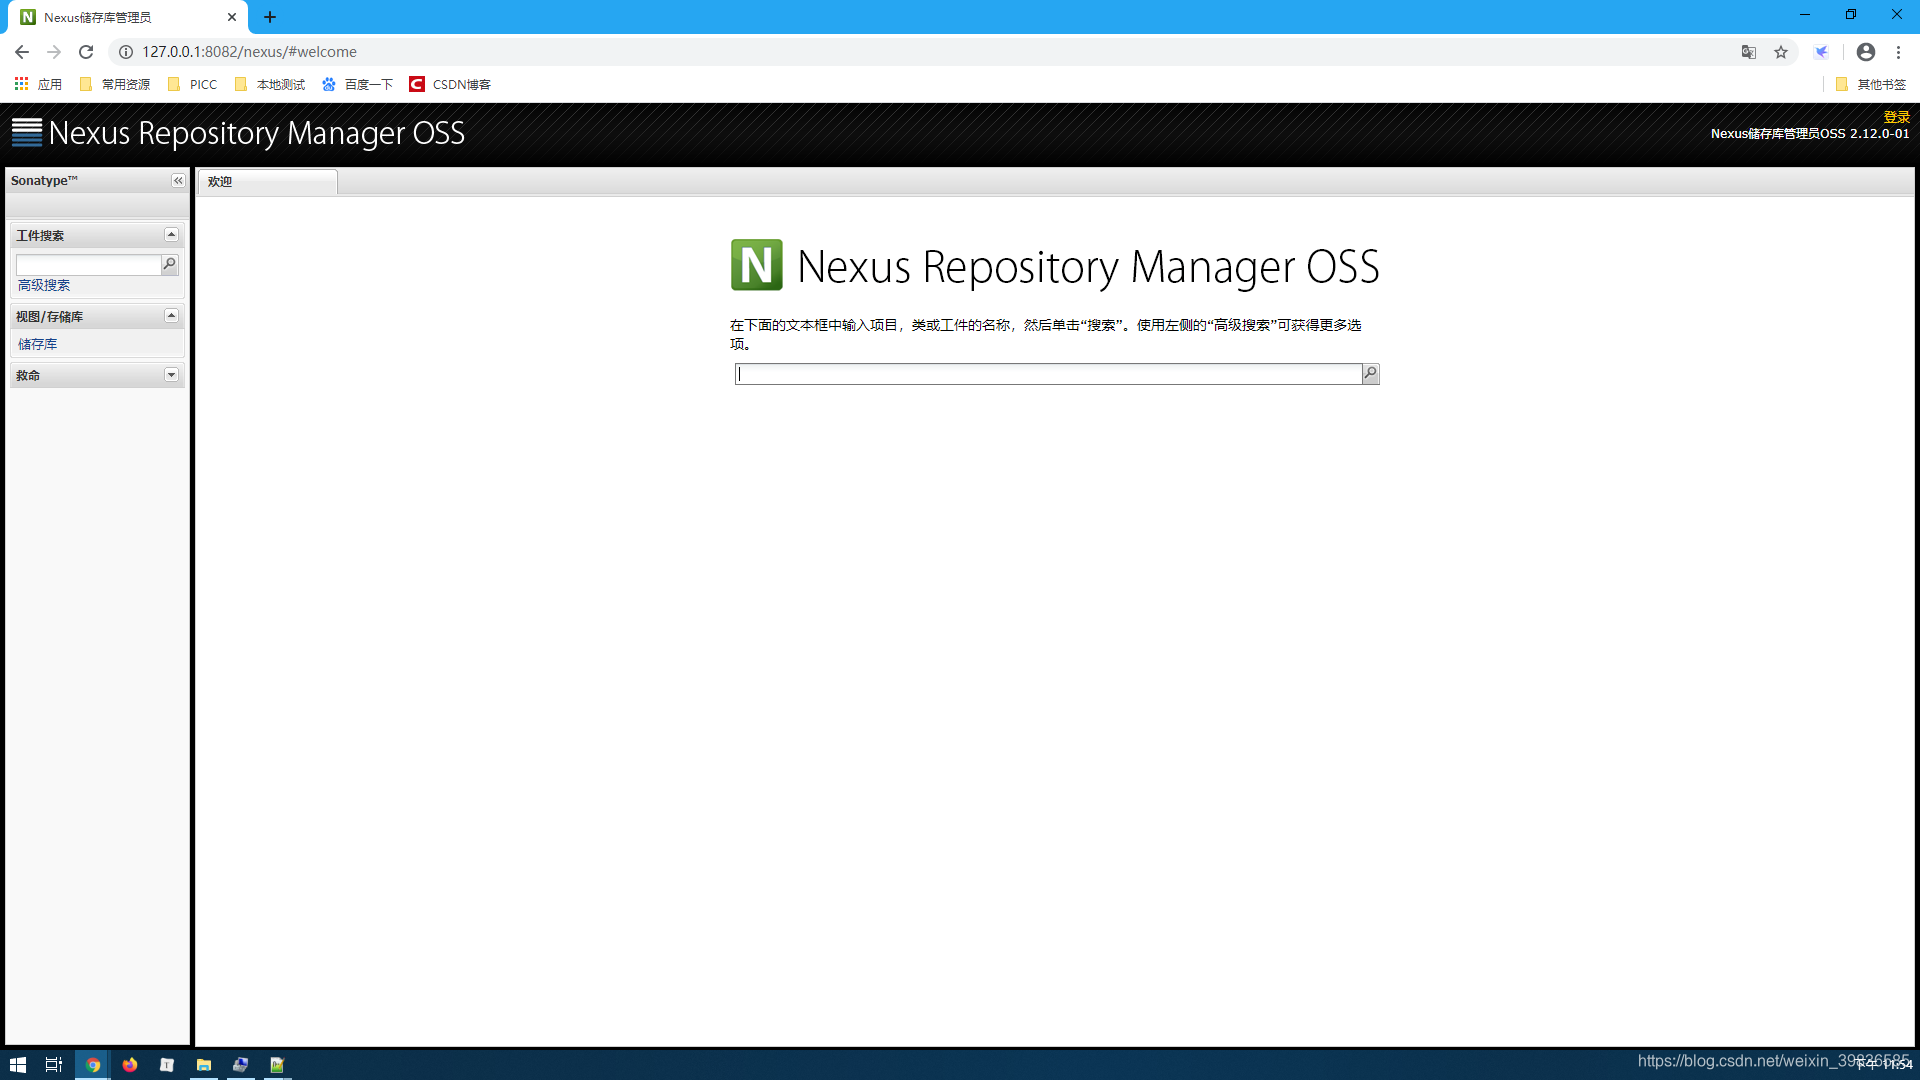Screen dimensions: 1920x1080
Task: Reload the page with refresh icon
Action: click(86, 52)
